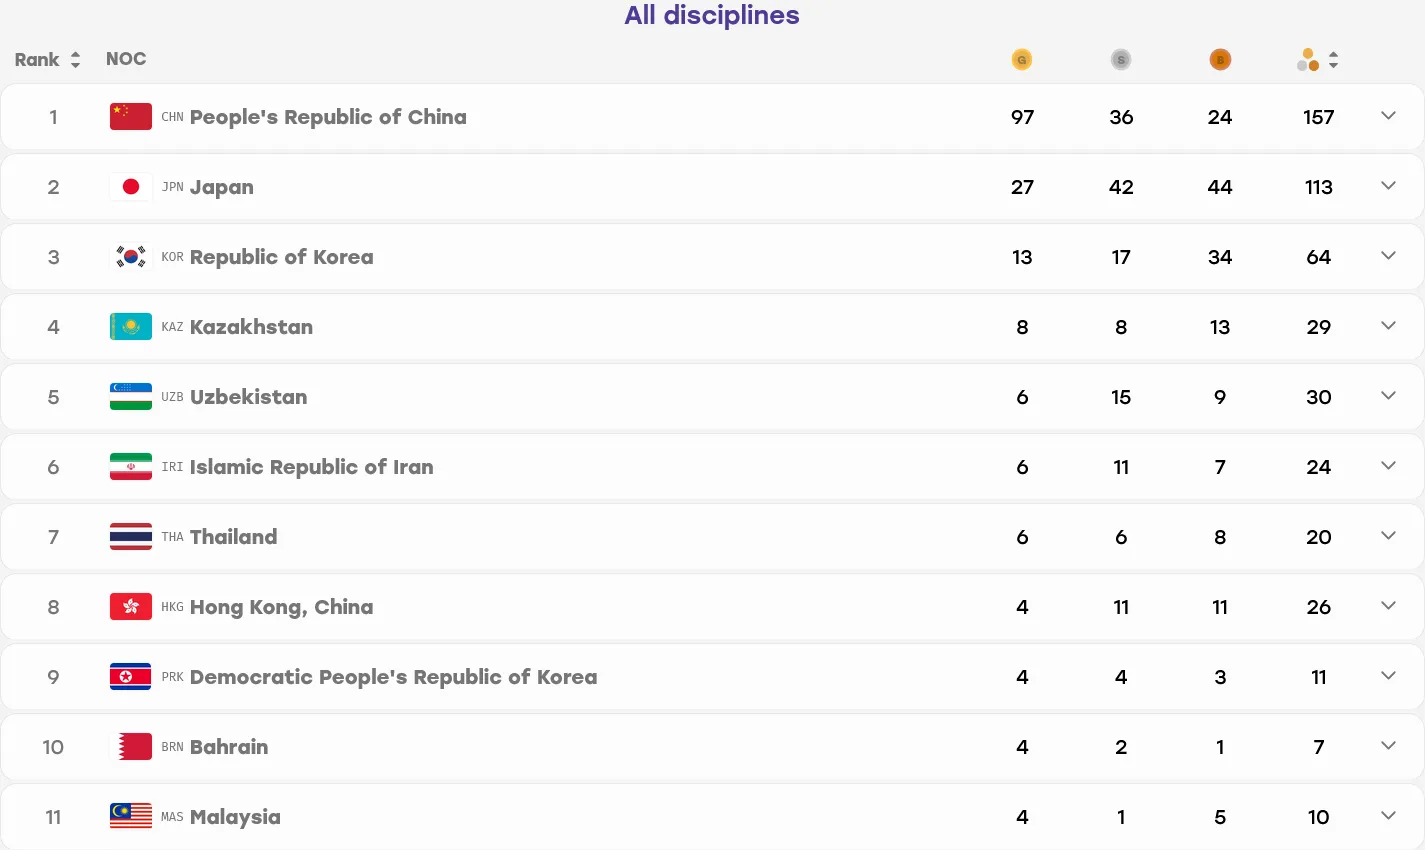1425x850 pixels.
Task: Click the Uzbekistan flag icon
Action: pyautogui.click(x=131, y=397)
